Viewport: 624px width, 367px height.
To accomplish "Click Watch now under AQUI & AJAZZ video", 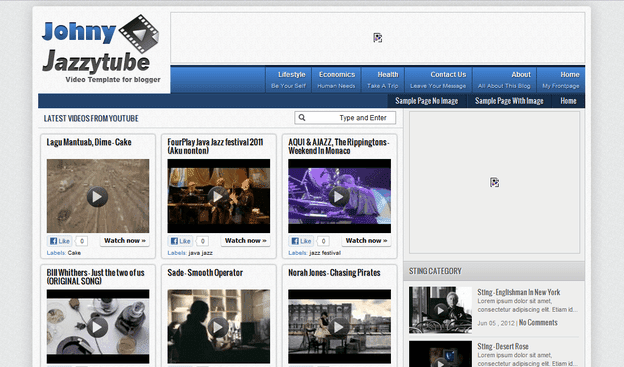I will click(x=367, y=241).
